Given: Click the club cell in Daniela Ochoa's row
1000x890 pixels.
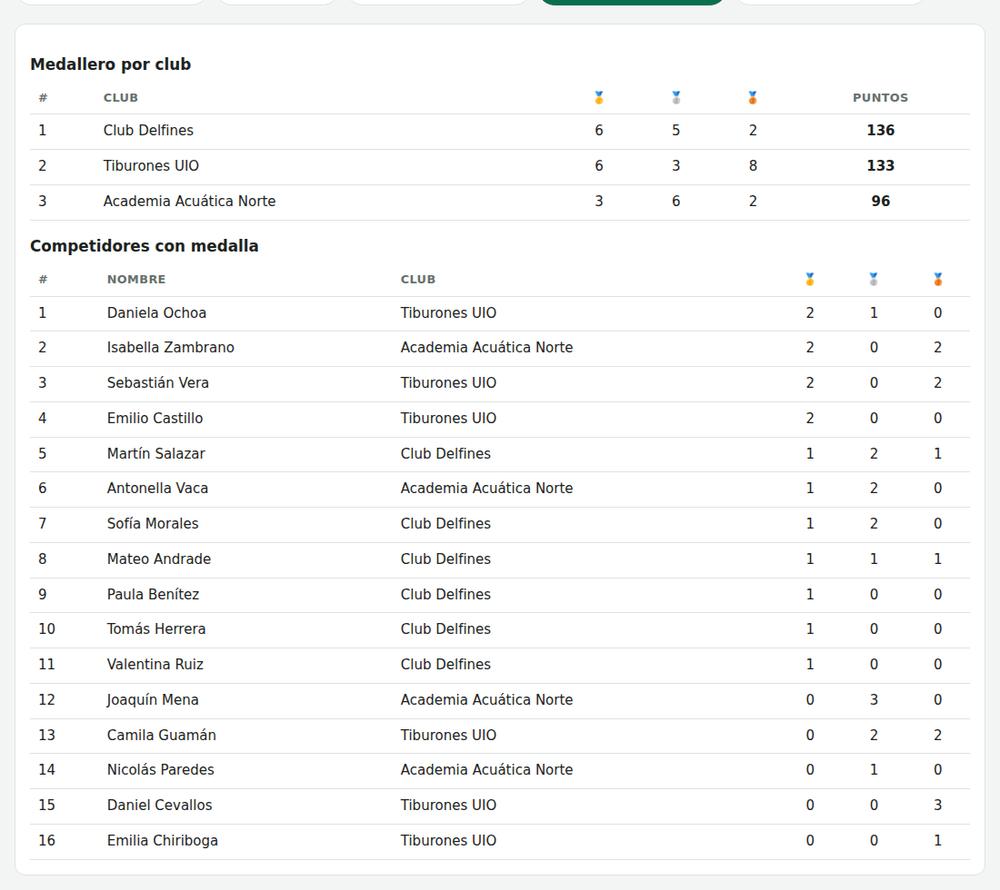Looking at the screenshot, I should click(448, 313).
